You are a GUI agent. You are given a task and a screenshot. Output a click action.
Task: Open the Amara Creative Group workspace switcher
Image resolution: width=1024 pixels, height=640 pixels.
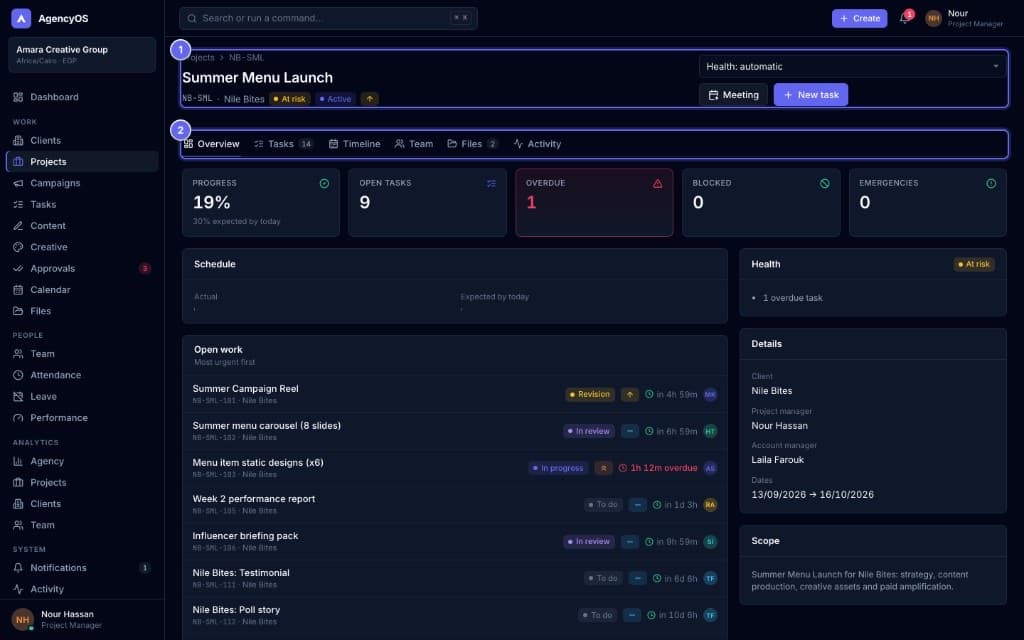click(x=82, y=55)
